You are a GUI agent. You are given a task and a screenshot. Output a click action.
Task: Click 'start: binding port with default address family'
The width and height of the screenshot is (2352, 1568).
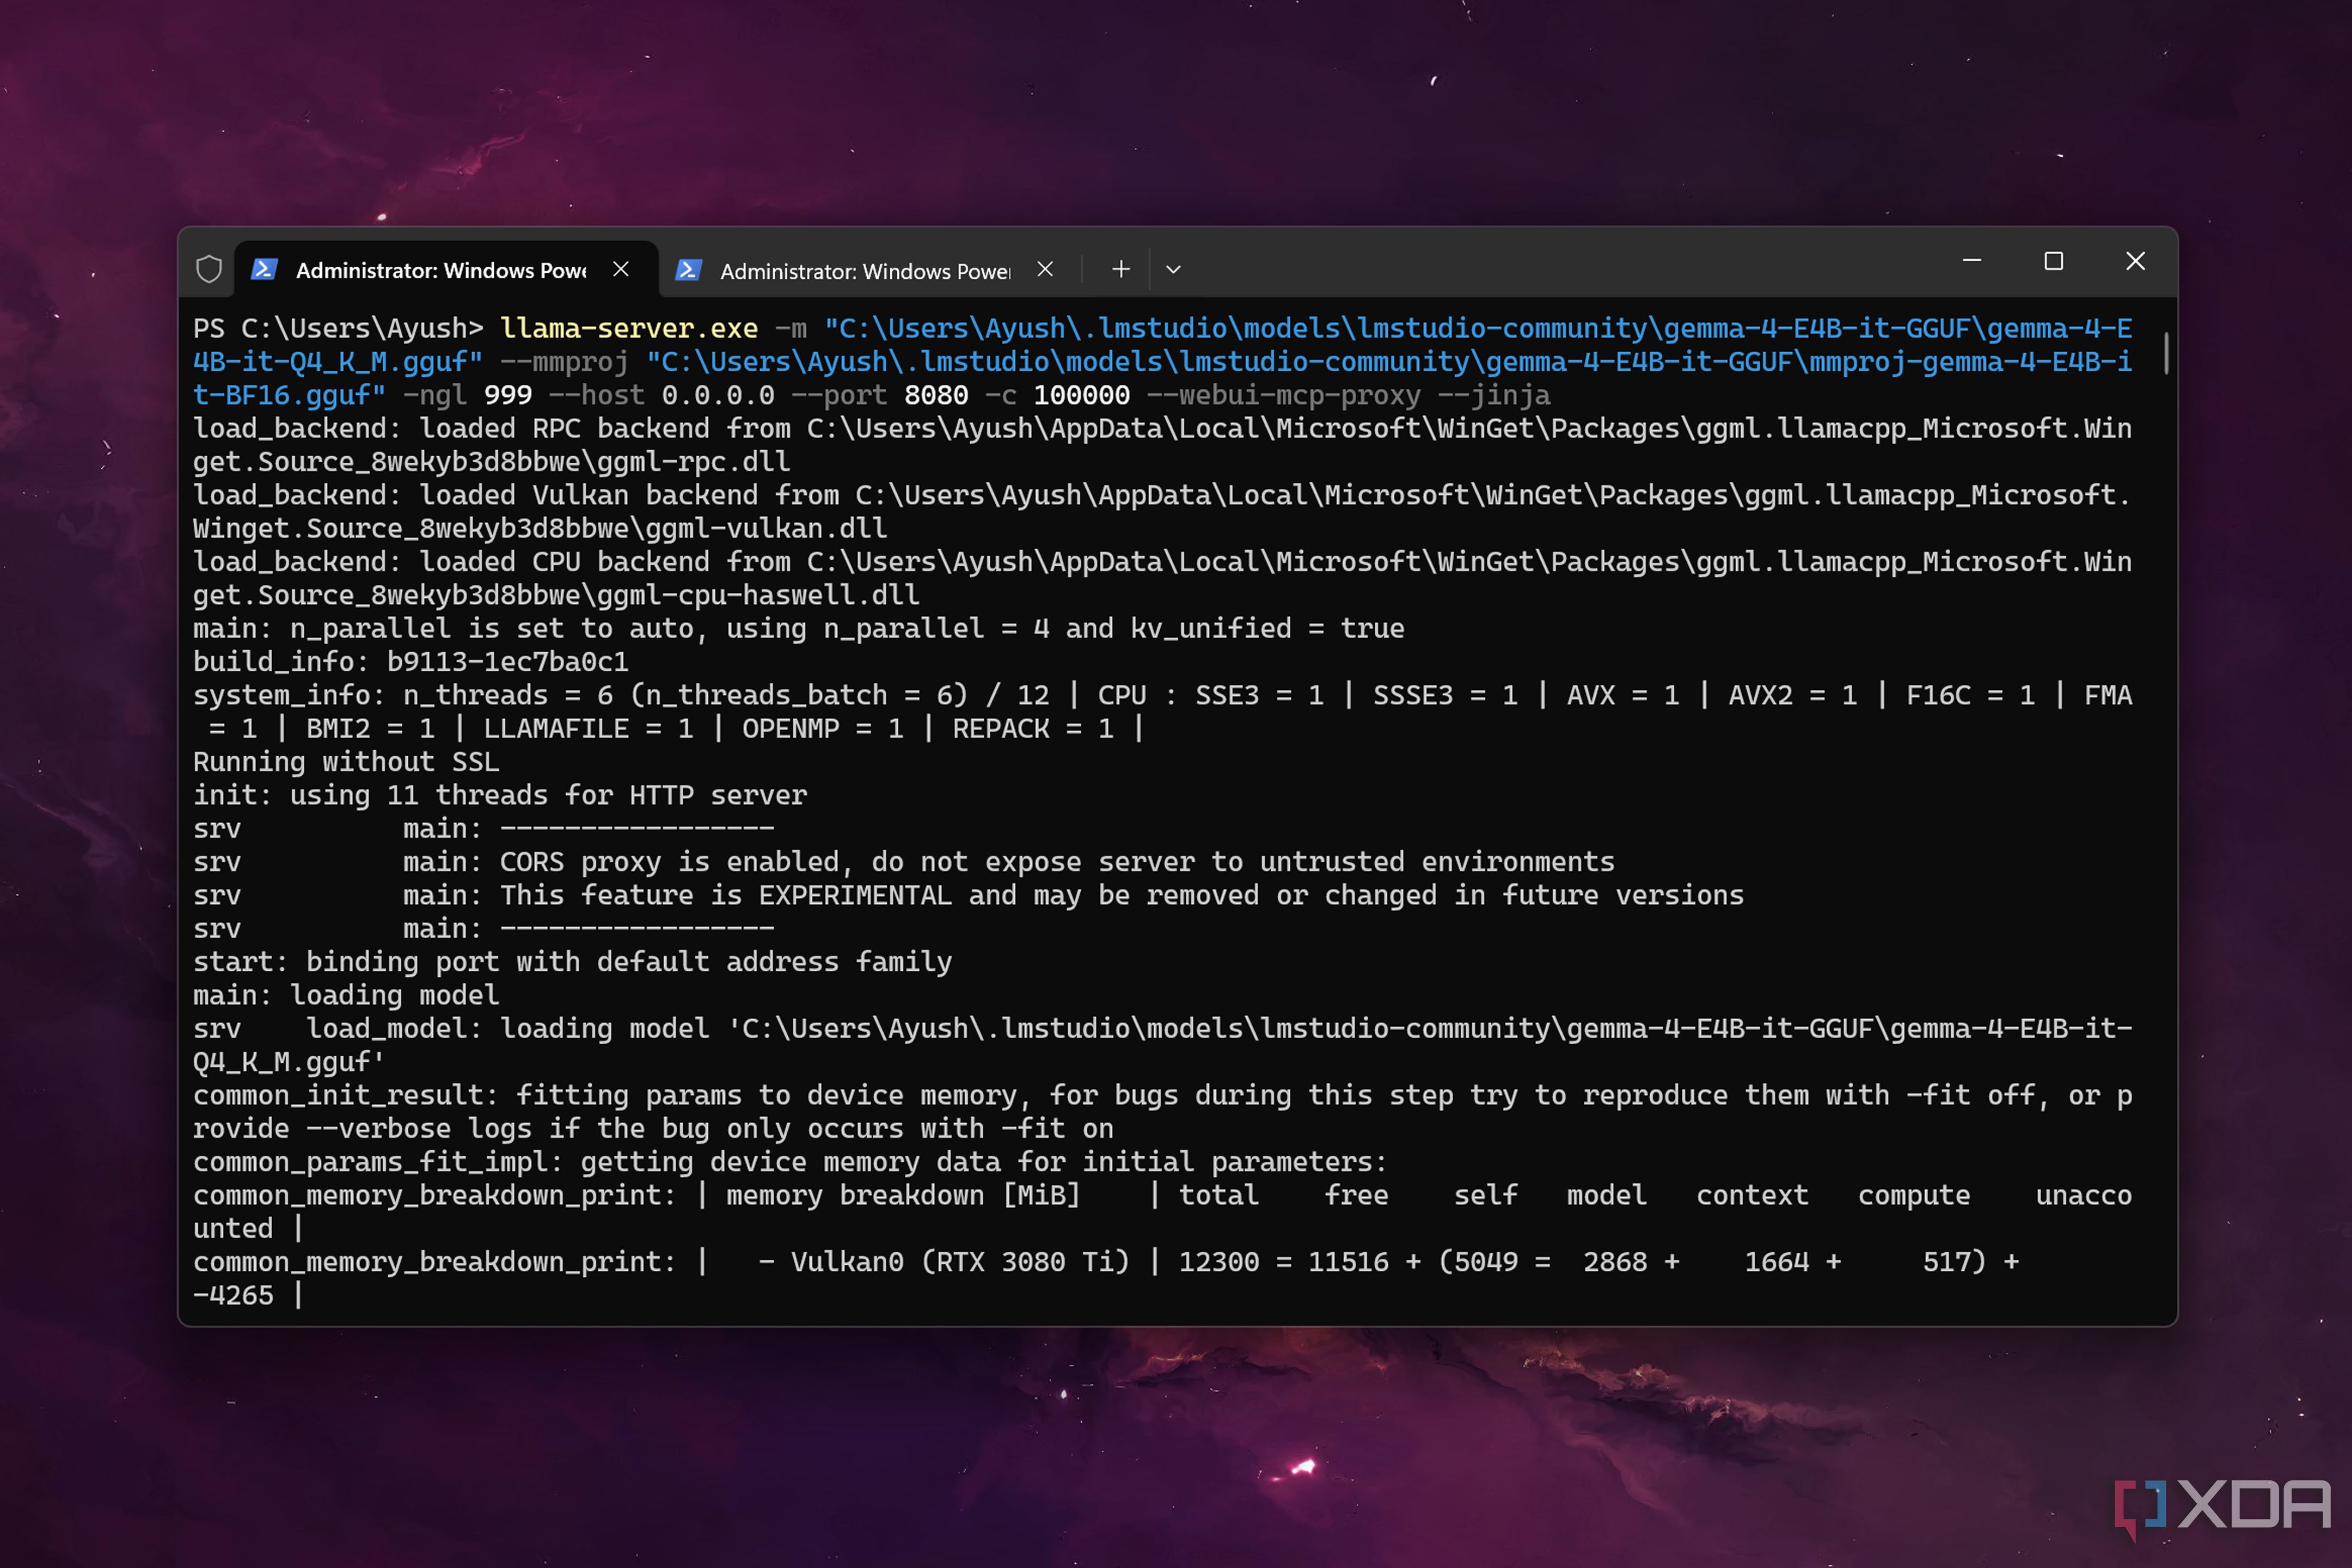[x=573, y=962]
